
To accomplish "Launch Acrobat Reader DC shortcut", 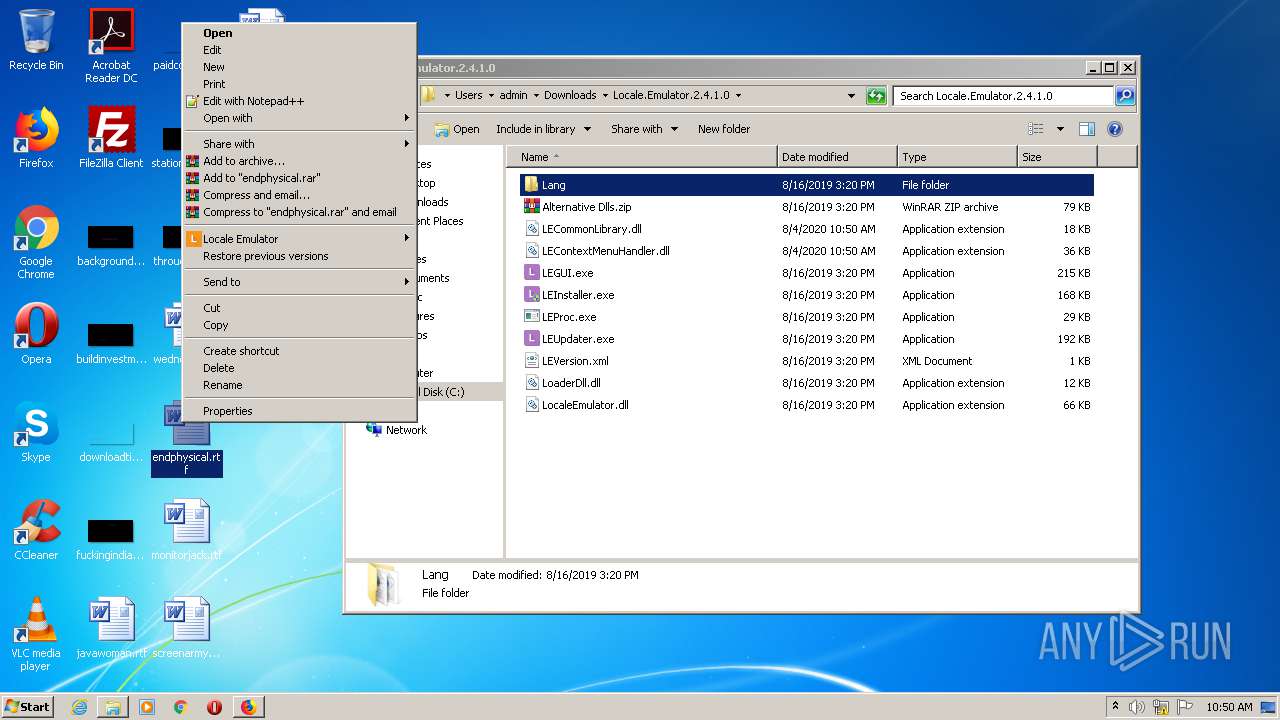I will click(x=110, y=46).
